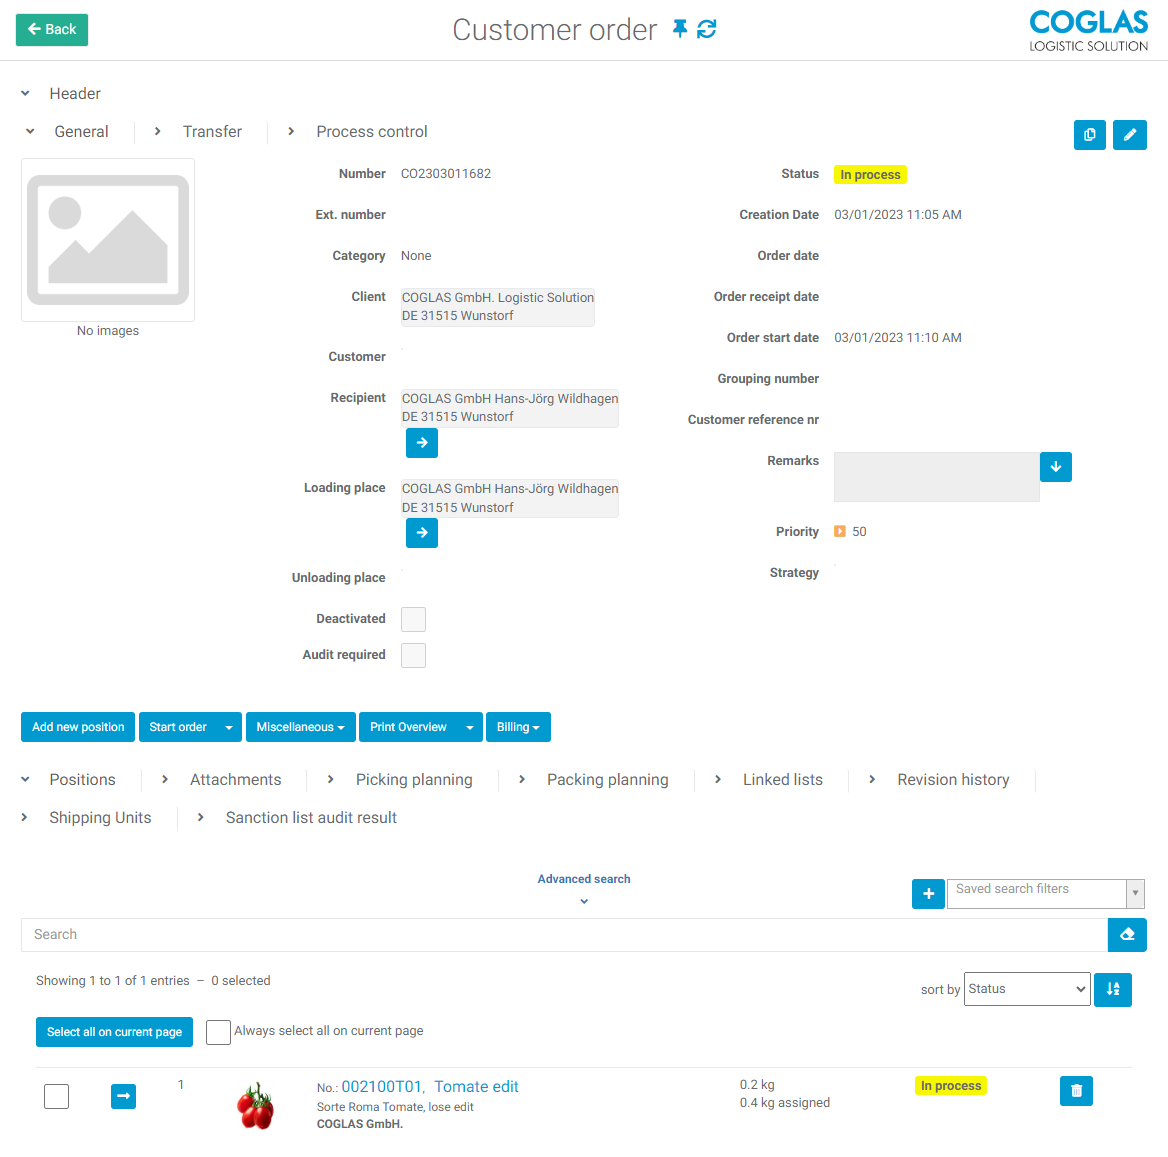Click the copy order icon button
This screenshot has height=1157, width=1168.
pyautogui.click(x=1089, y=134)
